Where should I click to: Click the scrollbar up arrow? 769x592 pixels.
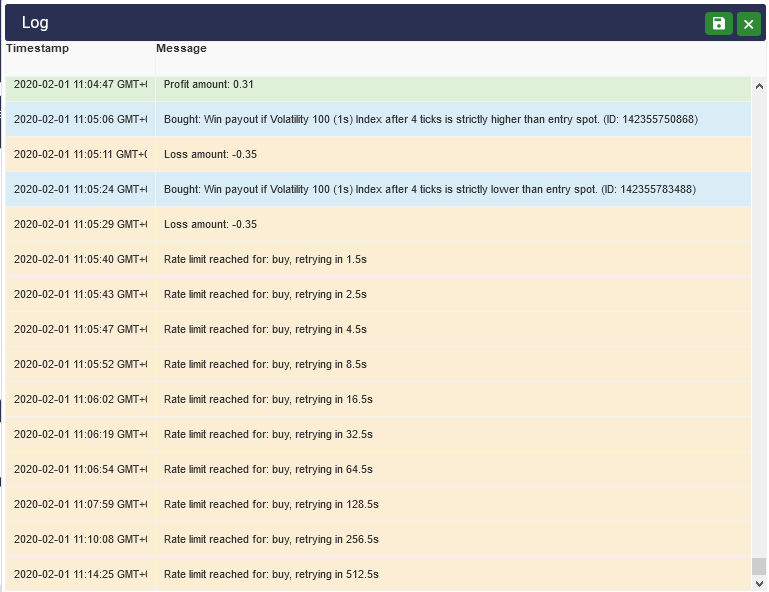(759, 86)
